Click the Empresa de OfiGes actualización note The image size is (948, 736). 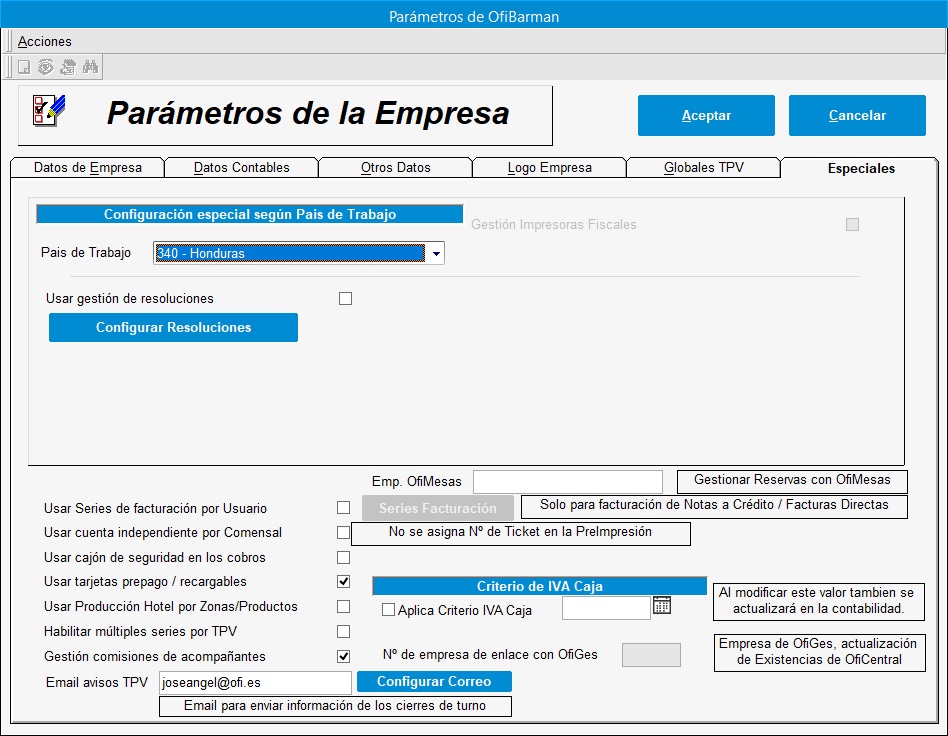click(x=819, y=652)
